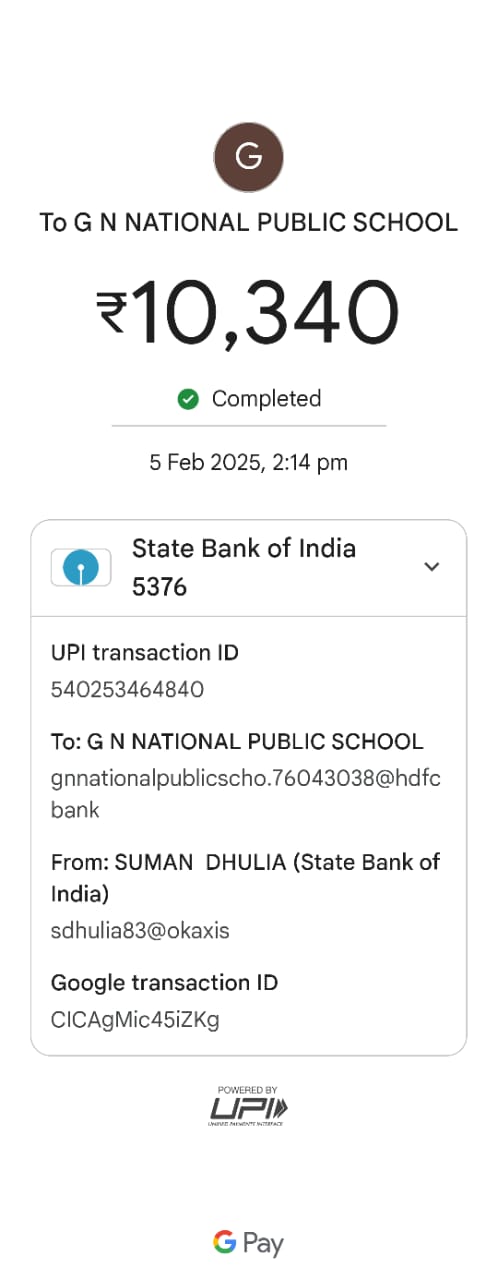This screenshot has width=498, height=1280.
Task: Tap the brown G recipient avatar
Action: 249,157
